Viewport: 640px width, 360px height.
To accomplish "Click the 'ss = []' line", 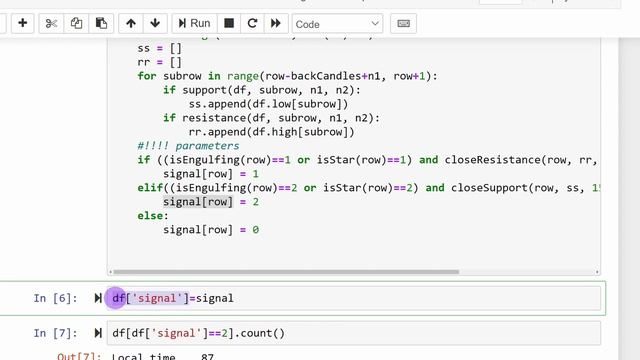I will (159, 48).
